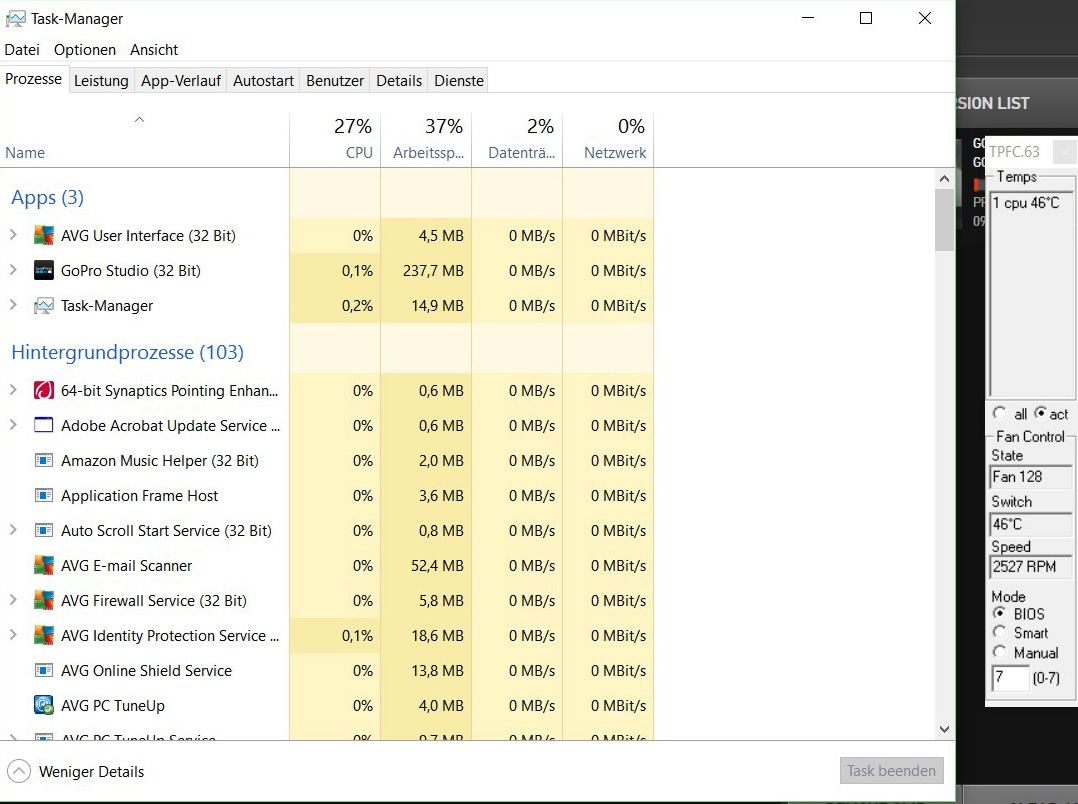Click the scrollbar up arrow

tap(944, 179)
